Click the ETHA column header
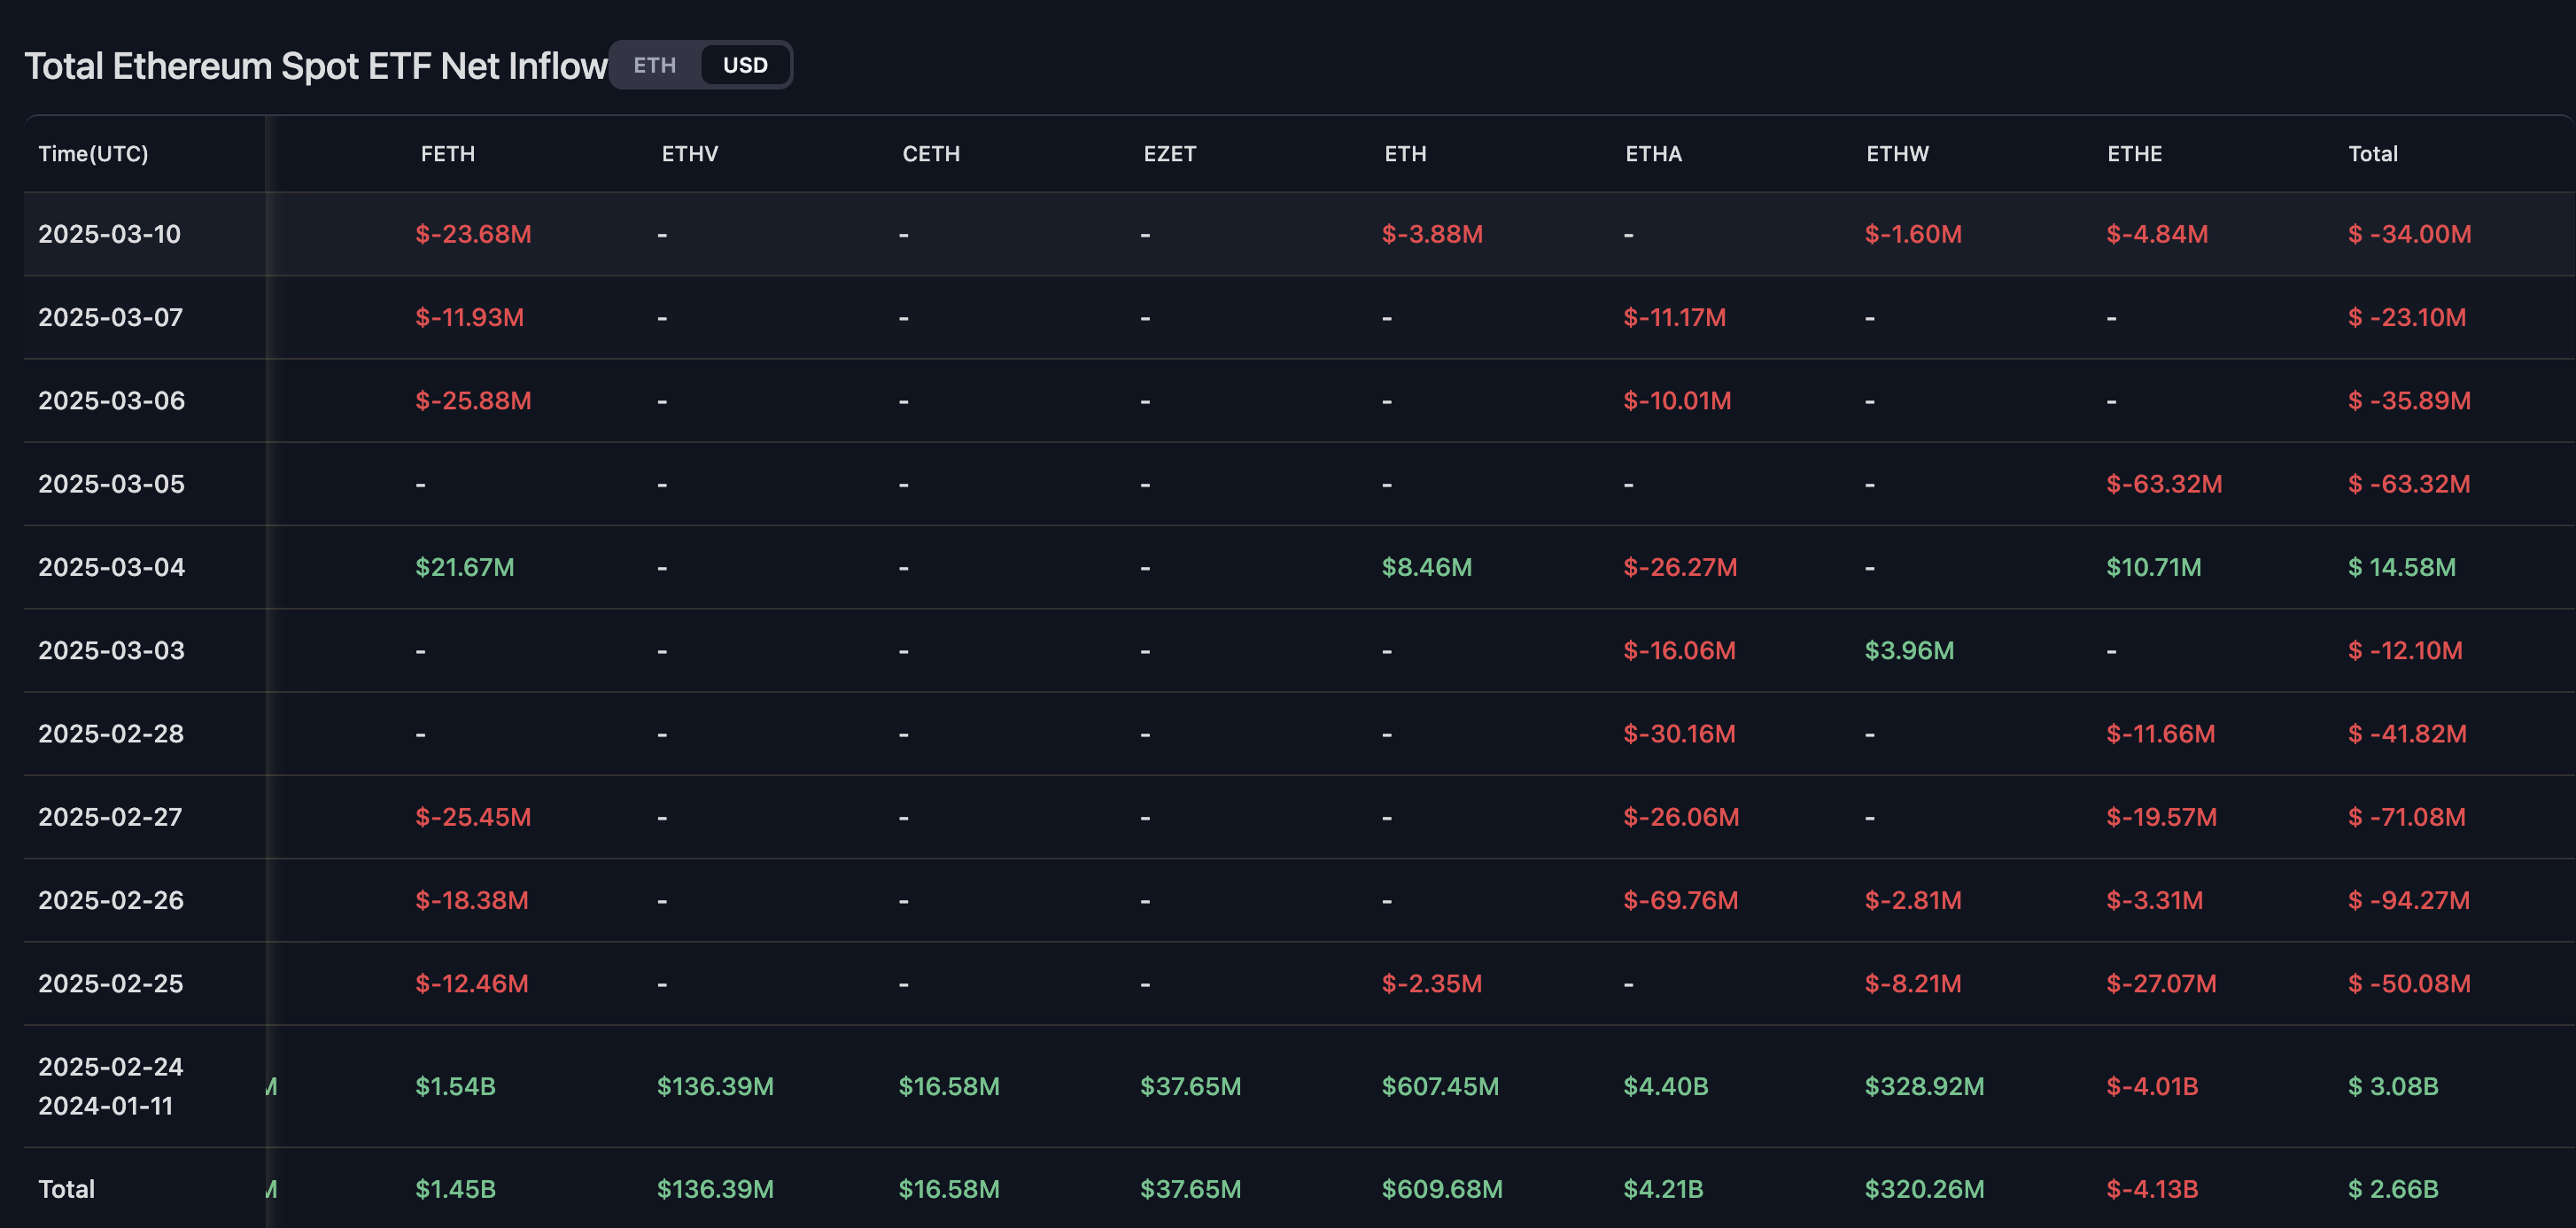Viewport: 2576px width, 1228px height. pyautogui.click(x=1654, y=154)
